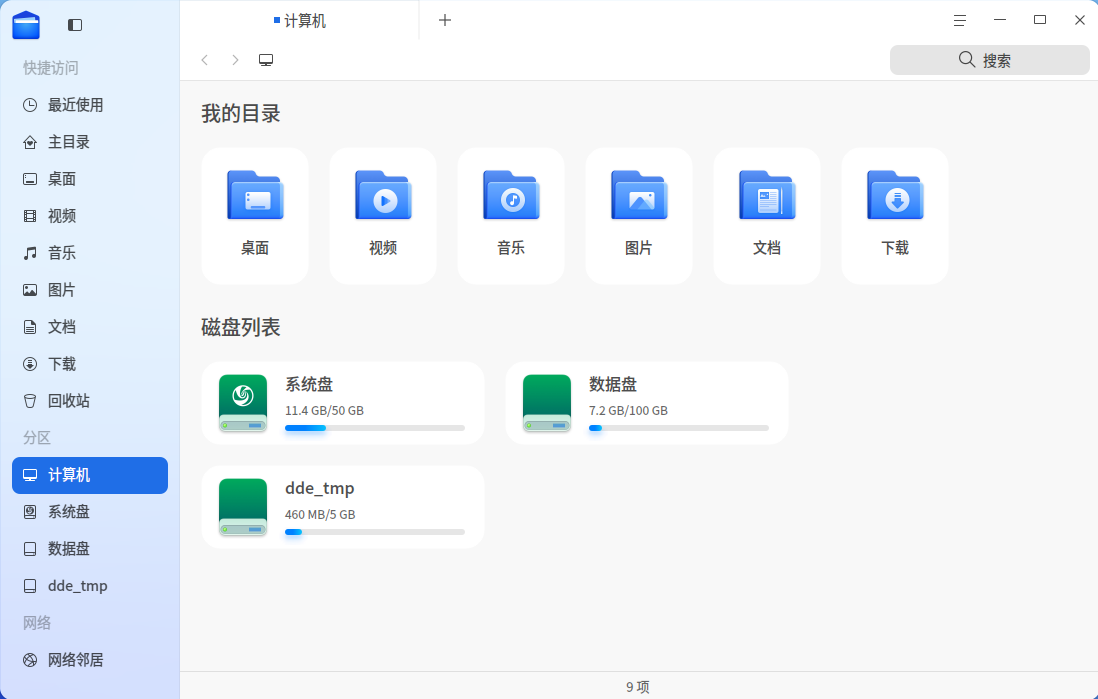This screenshot has height=699, width=1098.
Task: Click the 数据盘 usage bar
Action: tap(679, 428)
